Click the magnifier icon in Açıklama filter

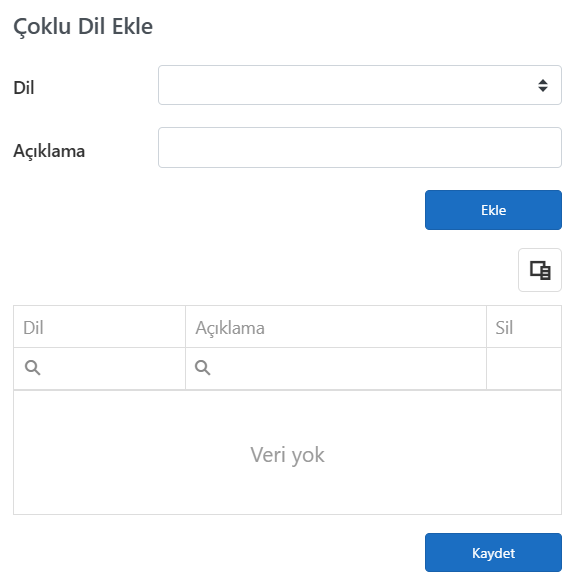pyautogui.click(x=203, y=368)
